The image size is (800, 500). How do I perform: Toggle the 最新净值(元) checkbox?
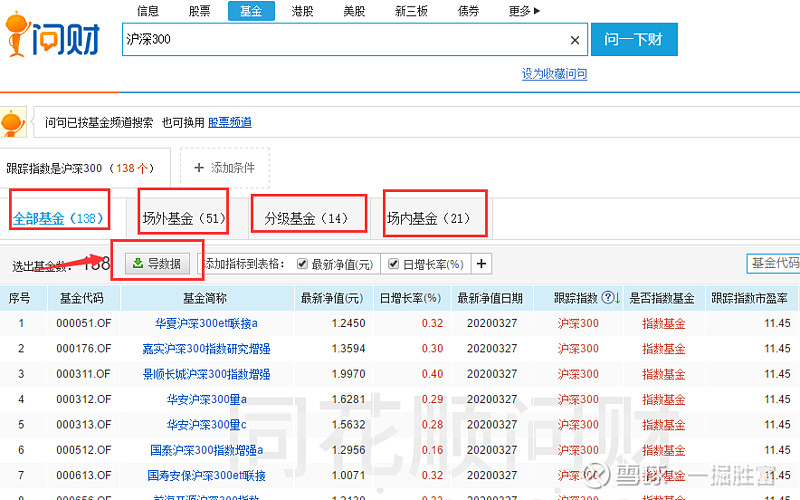[x=303, y=264]
